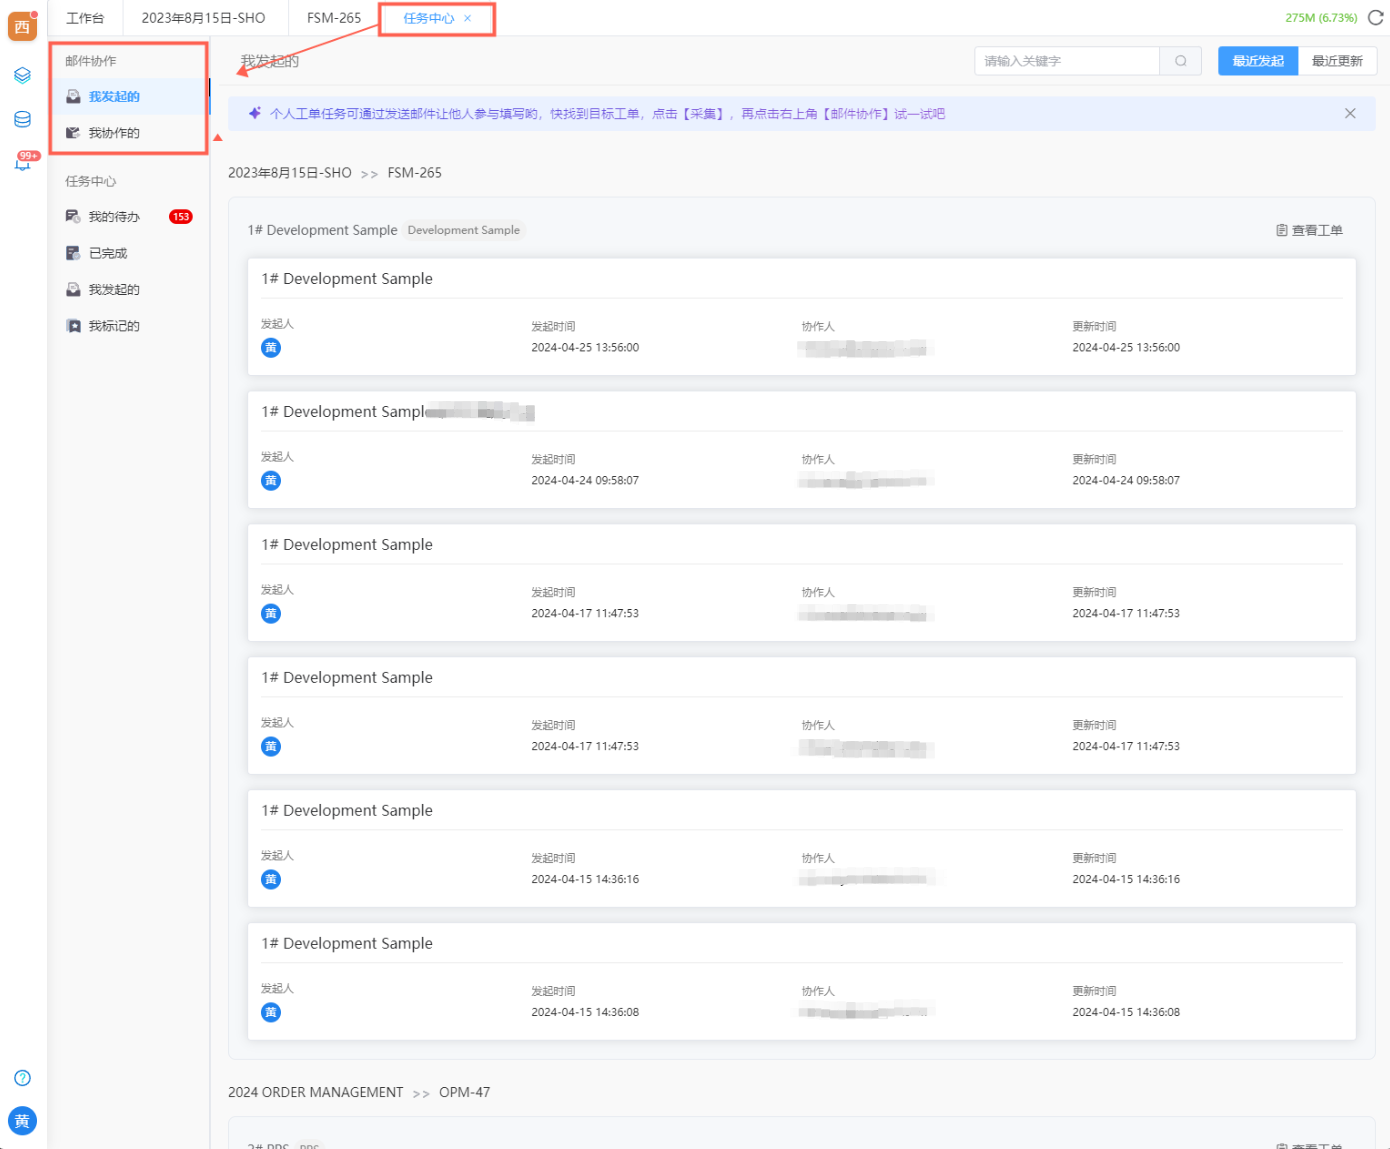Switch to the FSM-265 tab
This screenshot has height=1149, width=1390.
333,18
